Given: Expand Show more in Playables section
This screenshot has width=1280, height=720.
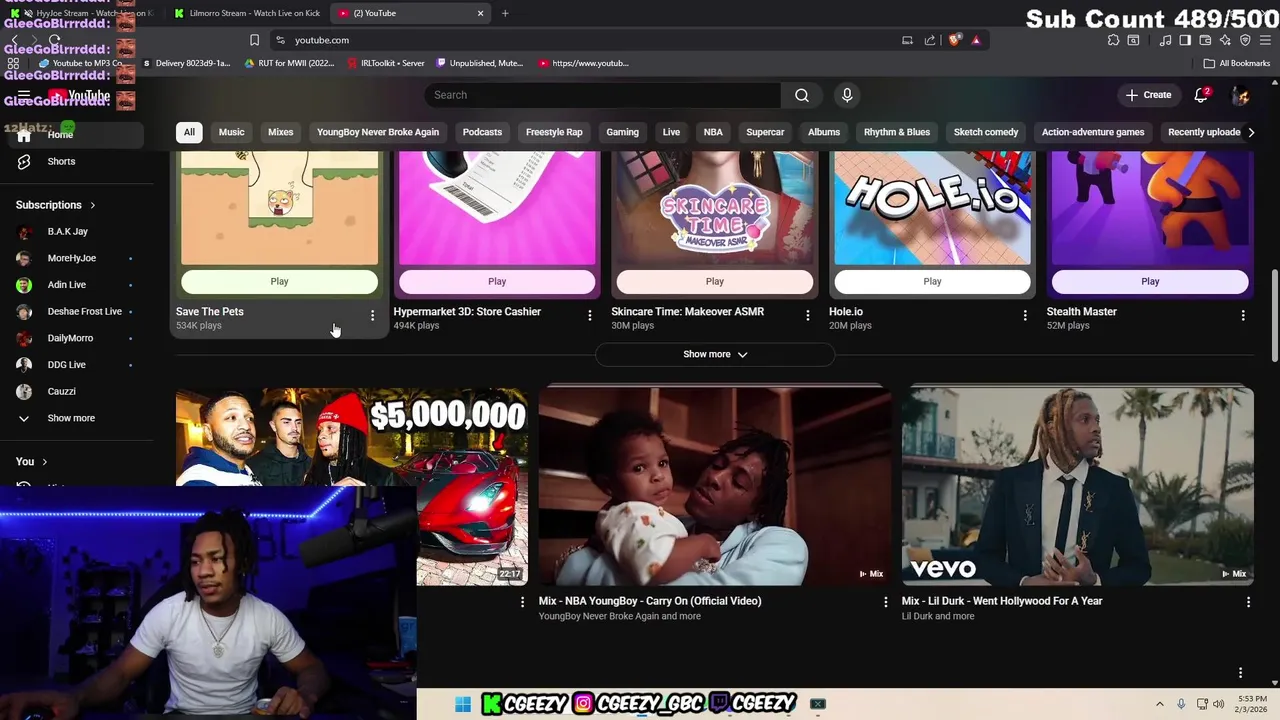Looking at the screenshot, I should [x=715, y=354].
